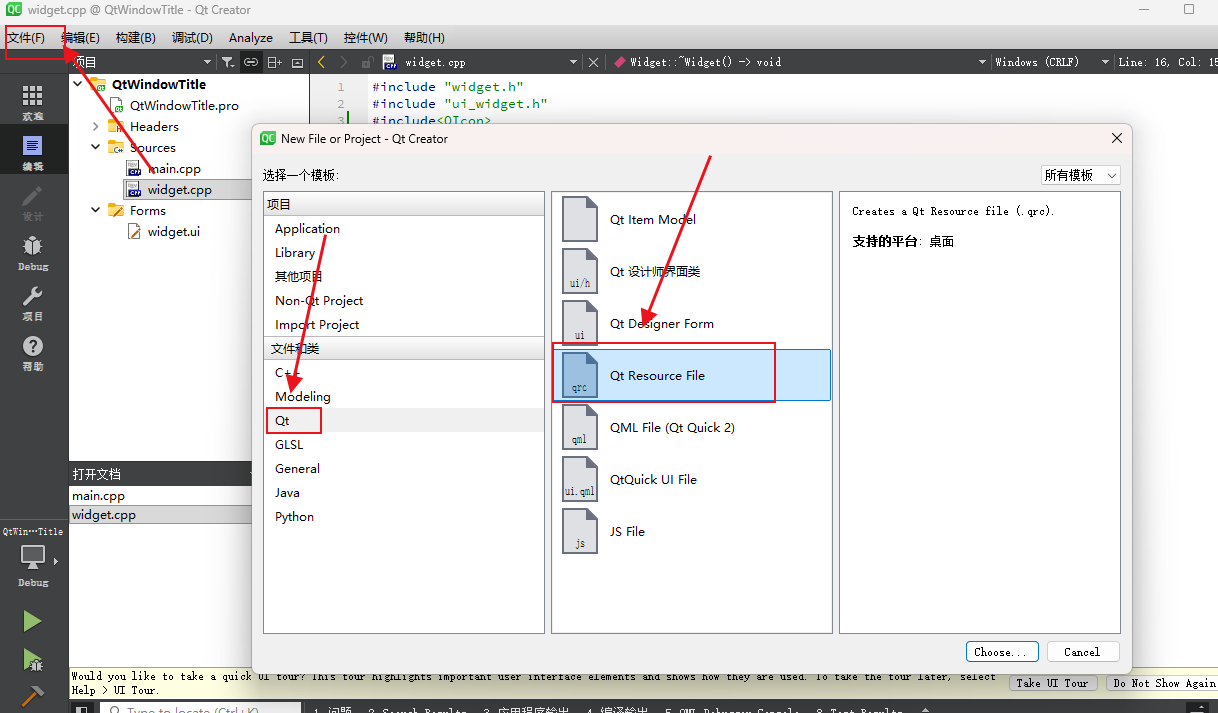Select the Java category

[404, 493]
